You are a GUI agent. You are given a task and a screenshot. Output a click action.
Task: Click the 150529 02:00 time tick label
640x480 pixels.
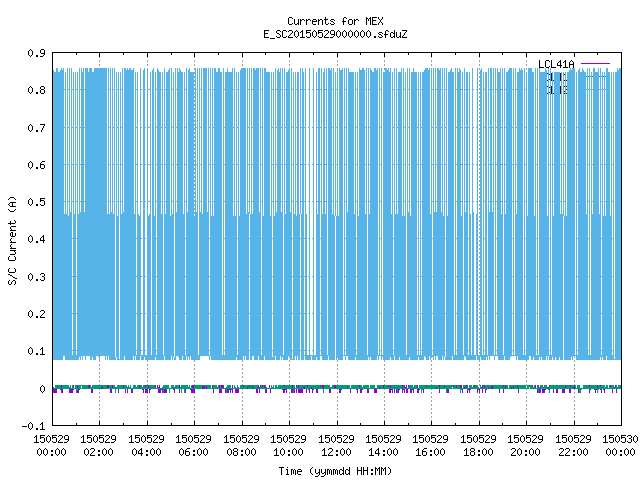click(x=98, y=446)
